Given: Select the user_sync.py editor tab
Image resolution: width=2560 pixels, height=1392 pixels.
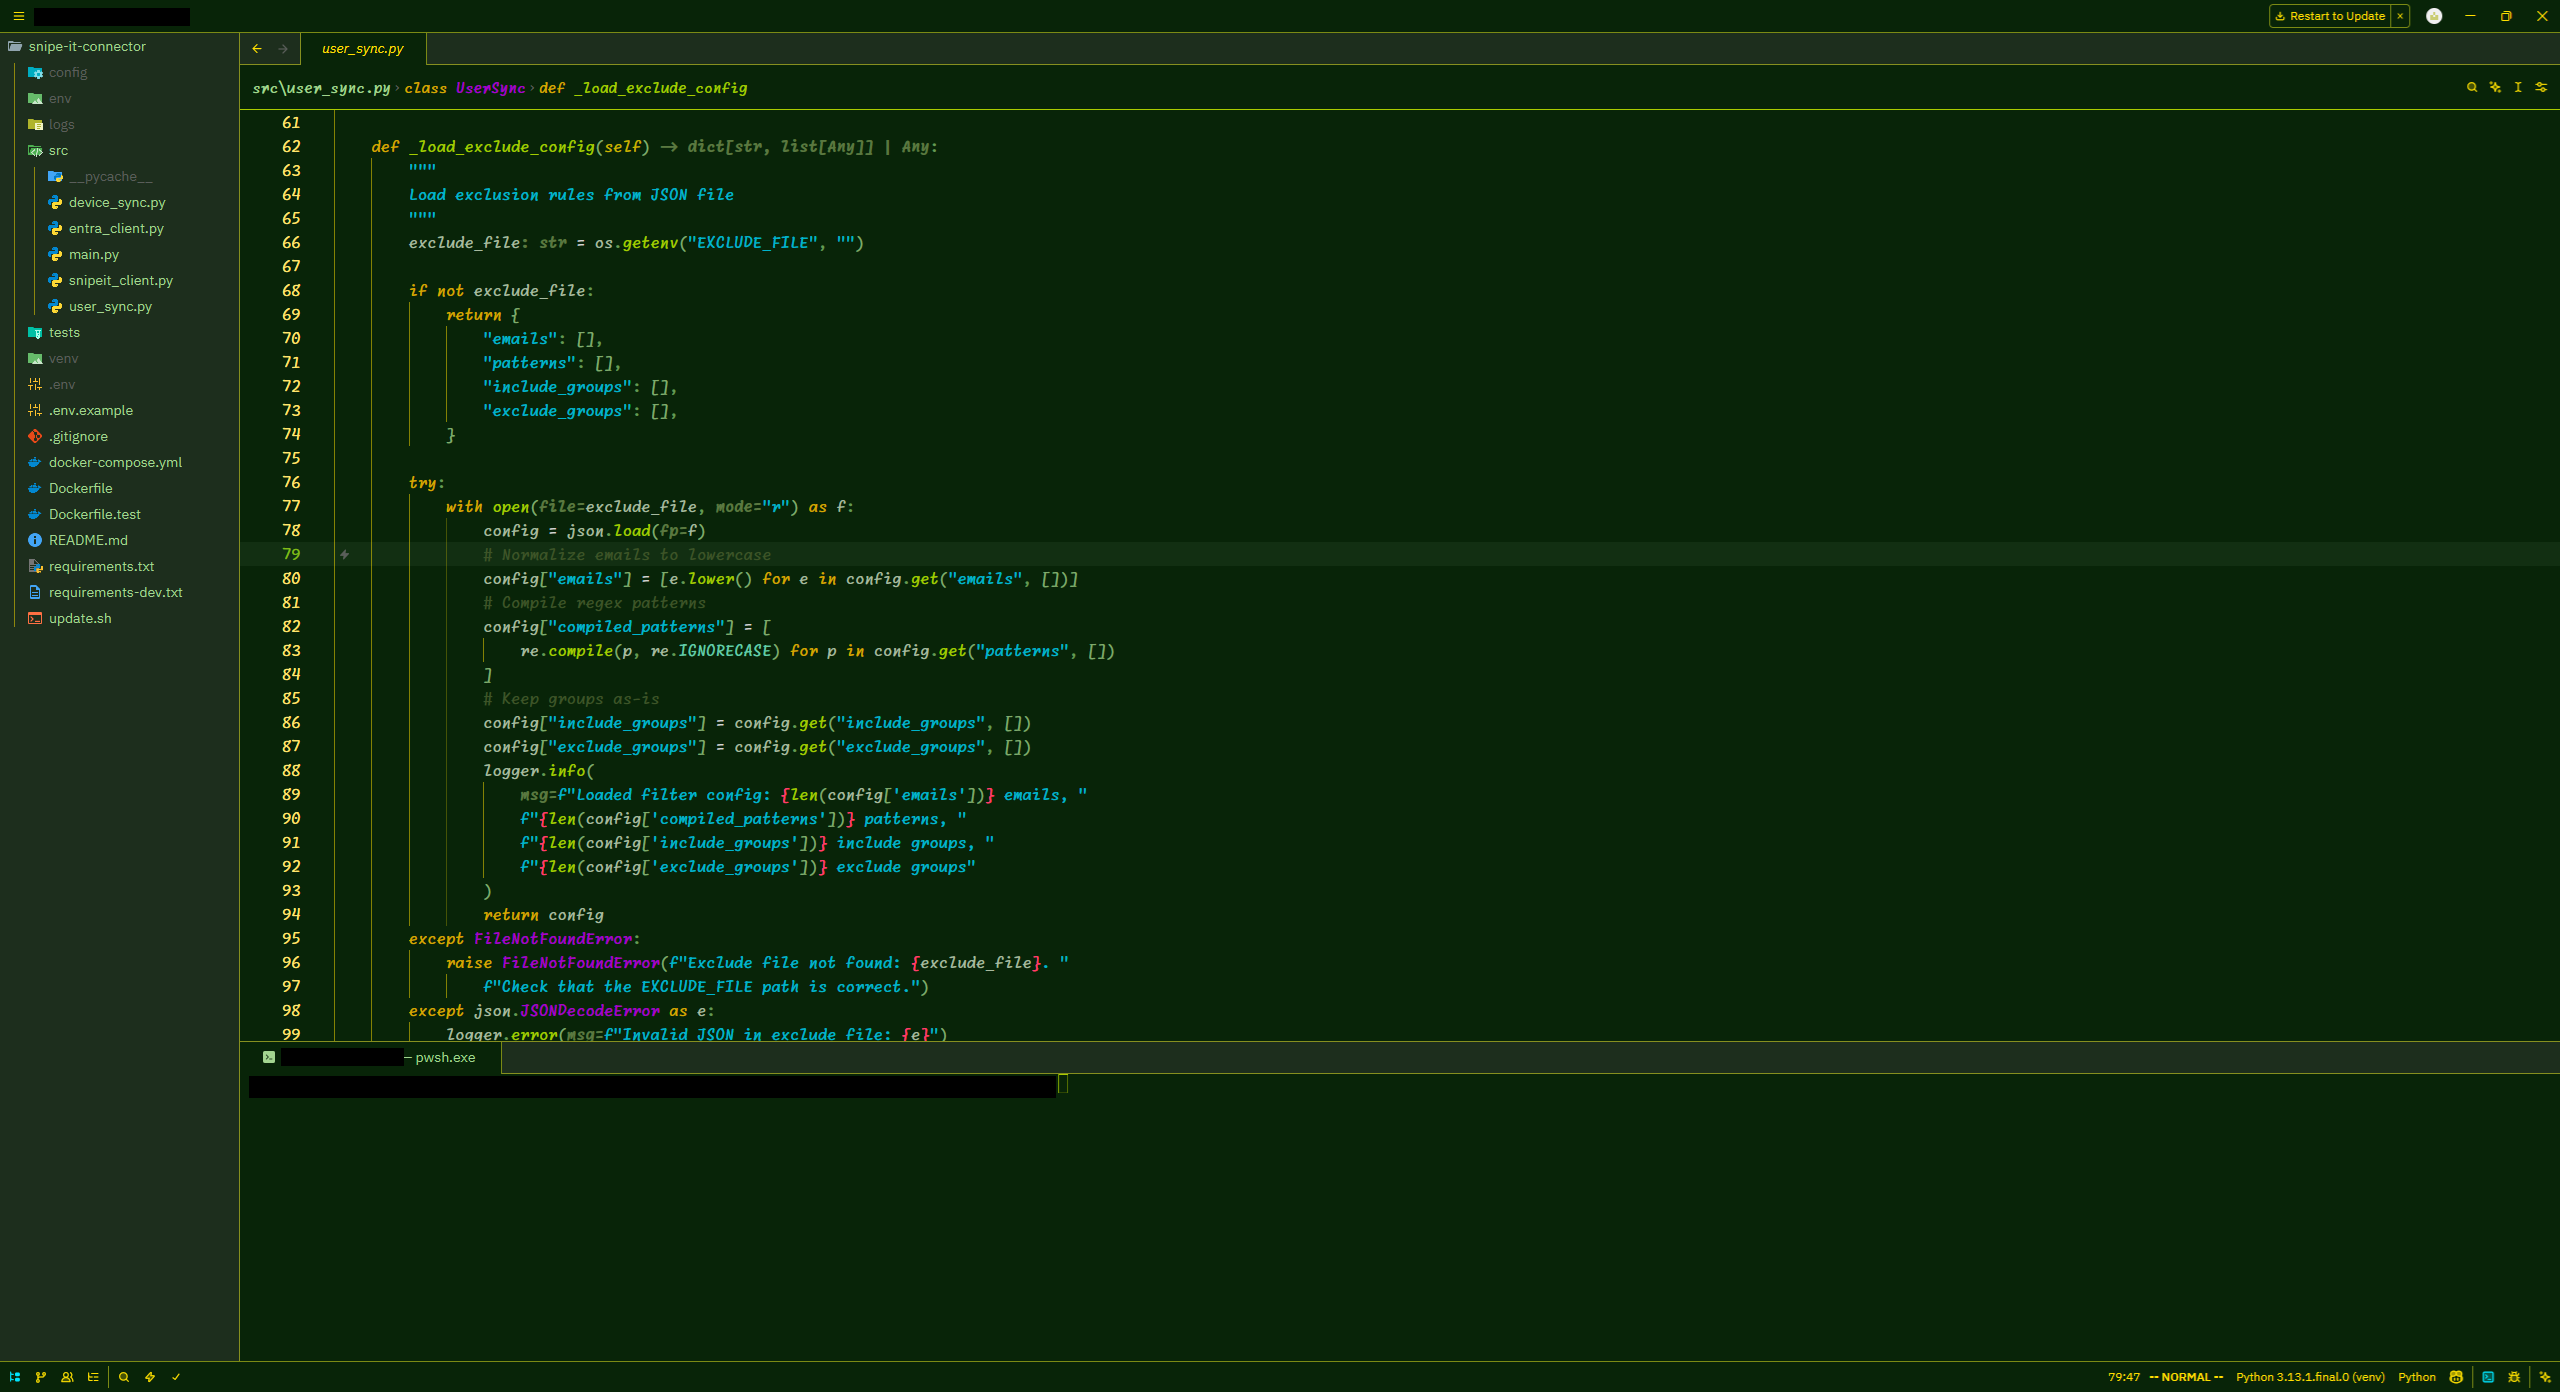Looking at the screenshot, I should [363, 49].
